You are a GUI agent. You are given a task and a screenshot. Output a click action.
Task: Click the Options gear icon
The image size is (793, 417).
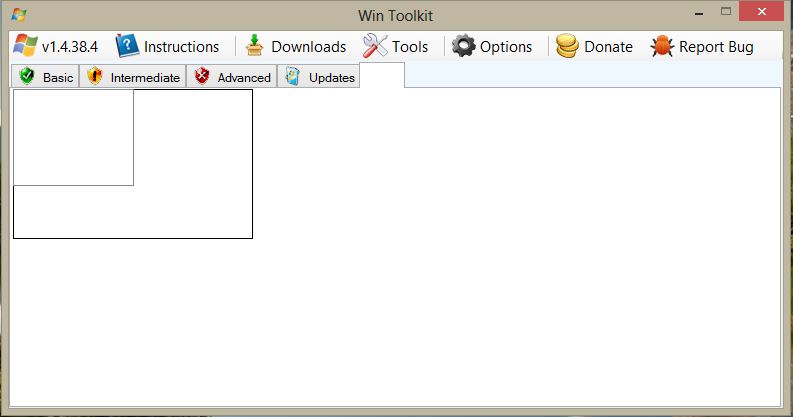pyautogui.click(x=463, y=46)
